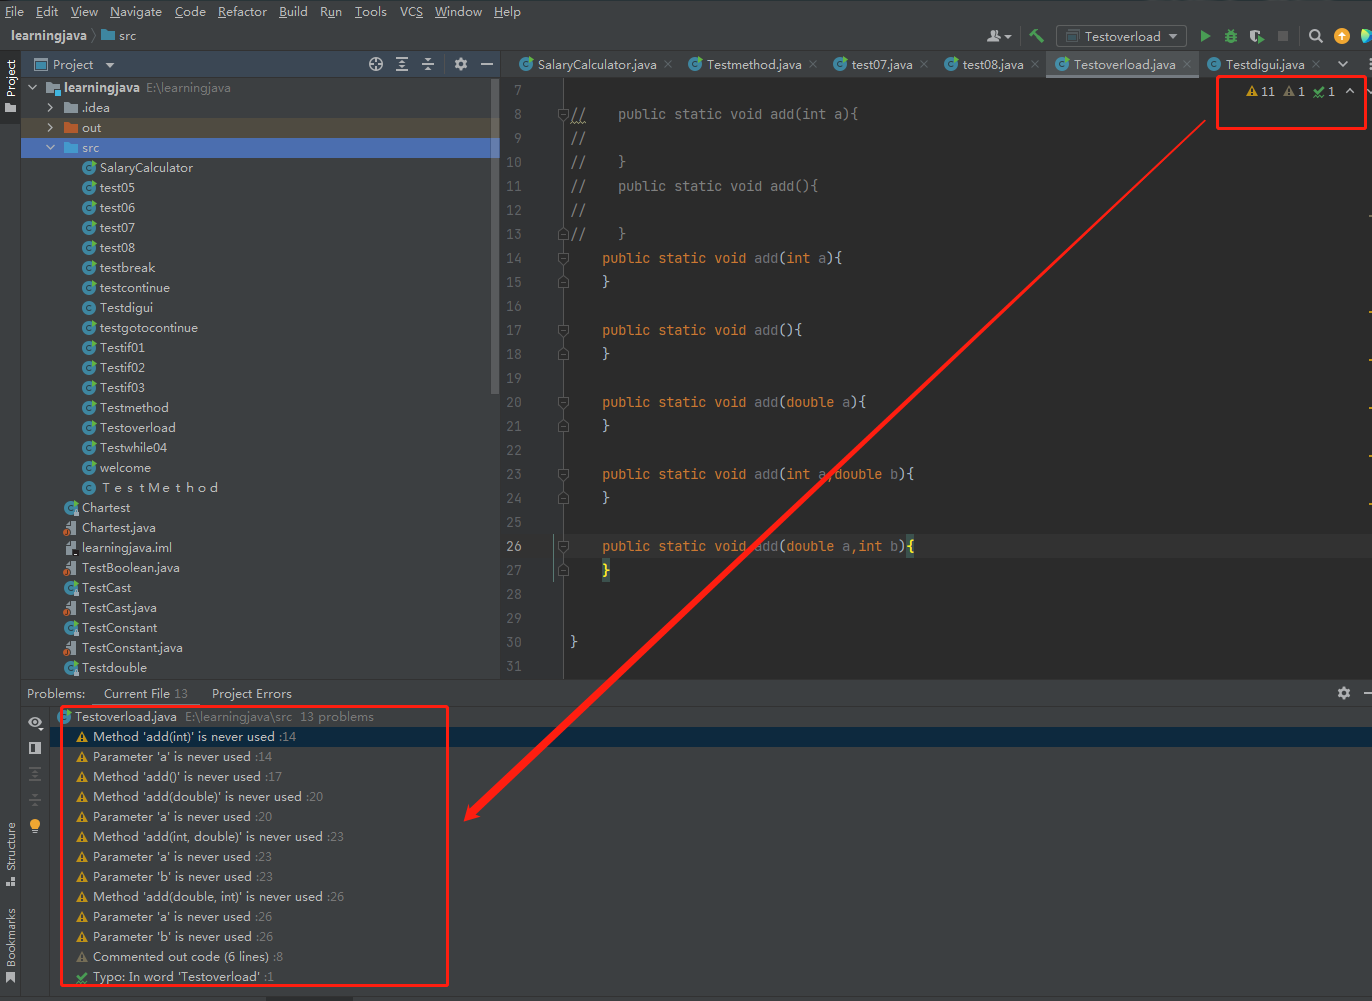
Task: Open the File menu
Action: coord(14,12)
